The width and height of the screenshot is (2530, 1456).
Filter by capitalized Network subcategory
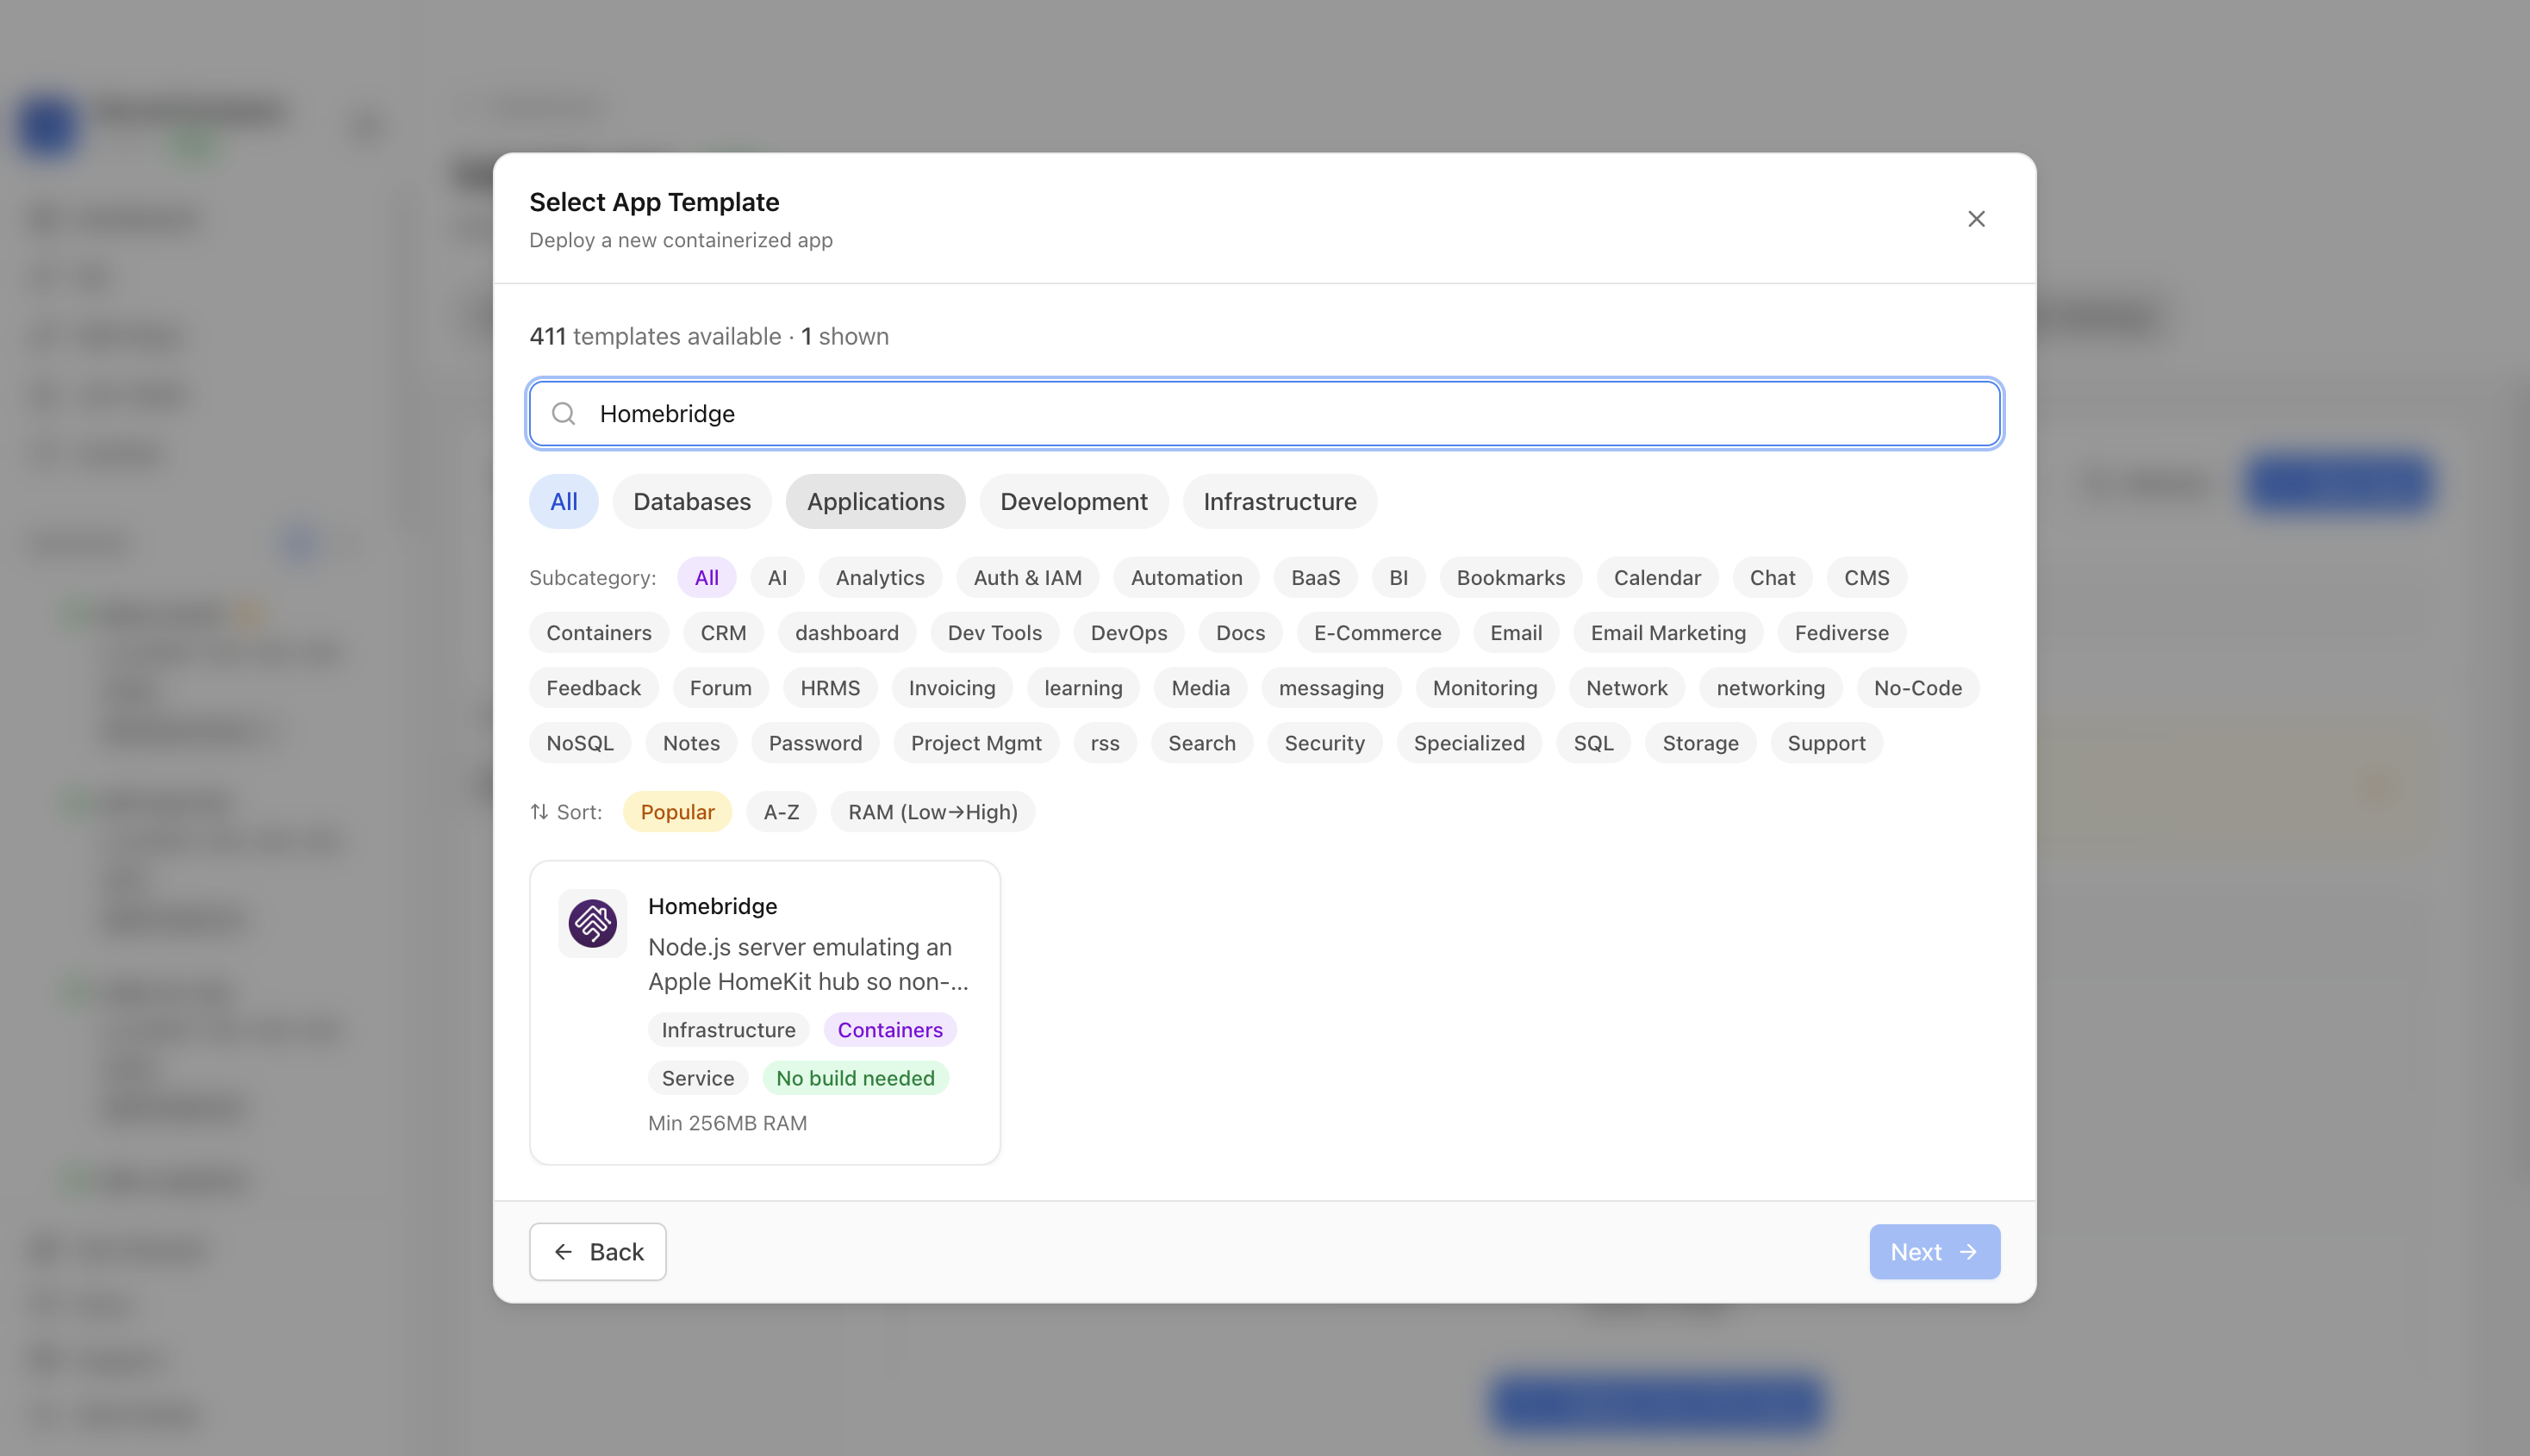pyautogui.click(x=1626, y=687)
